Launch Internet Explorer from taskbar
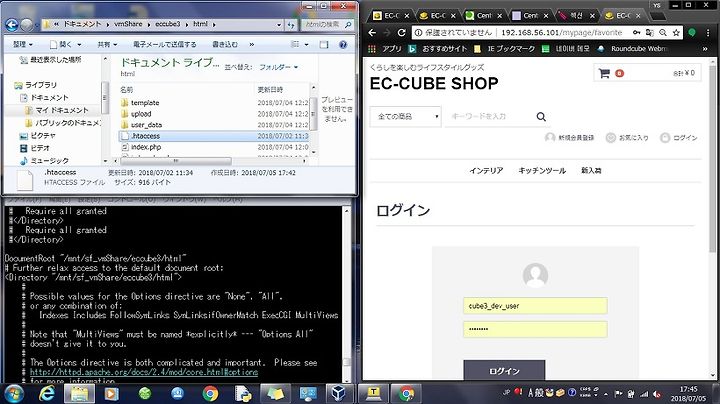 (x=47, y=393)
